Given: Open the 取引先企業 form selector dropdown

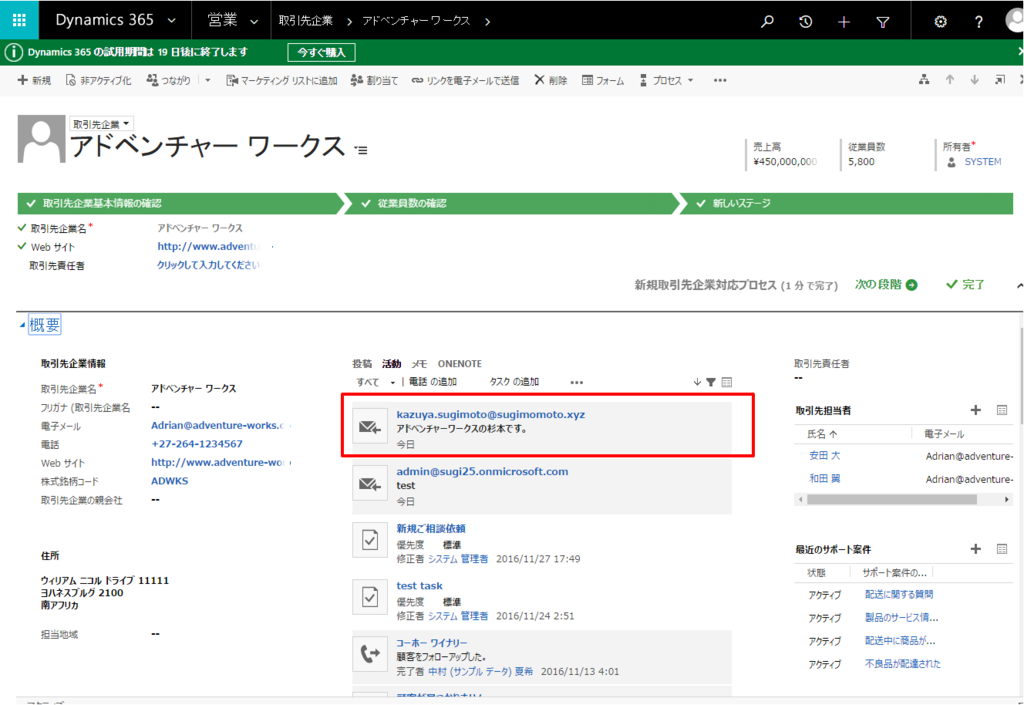Looking at the screenshot, I should pos(101,124).
